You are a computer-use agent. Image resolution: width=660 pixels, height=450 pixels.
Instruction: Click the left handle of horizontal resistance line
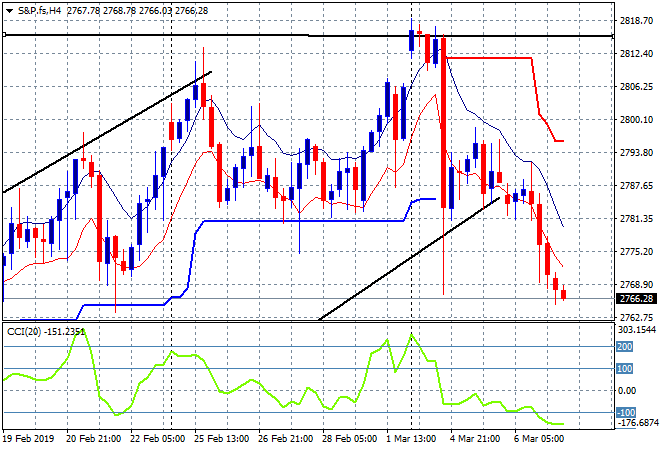tap(4, 35)
